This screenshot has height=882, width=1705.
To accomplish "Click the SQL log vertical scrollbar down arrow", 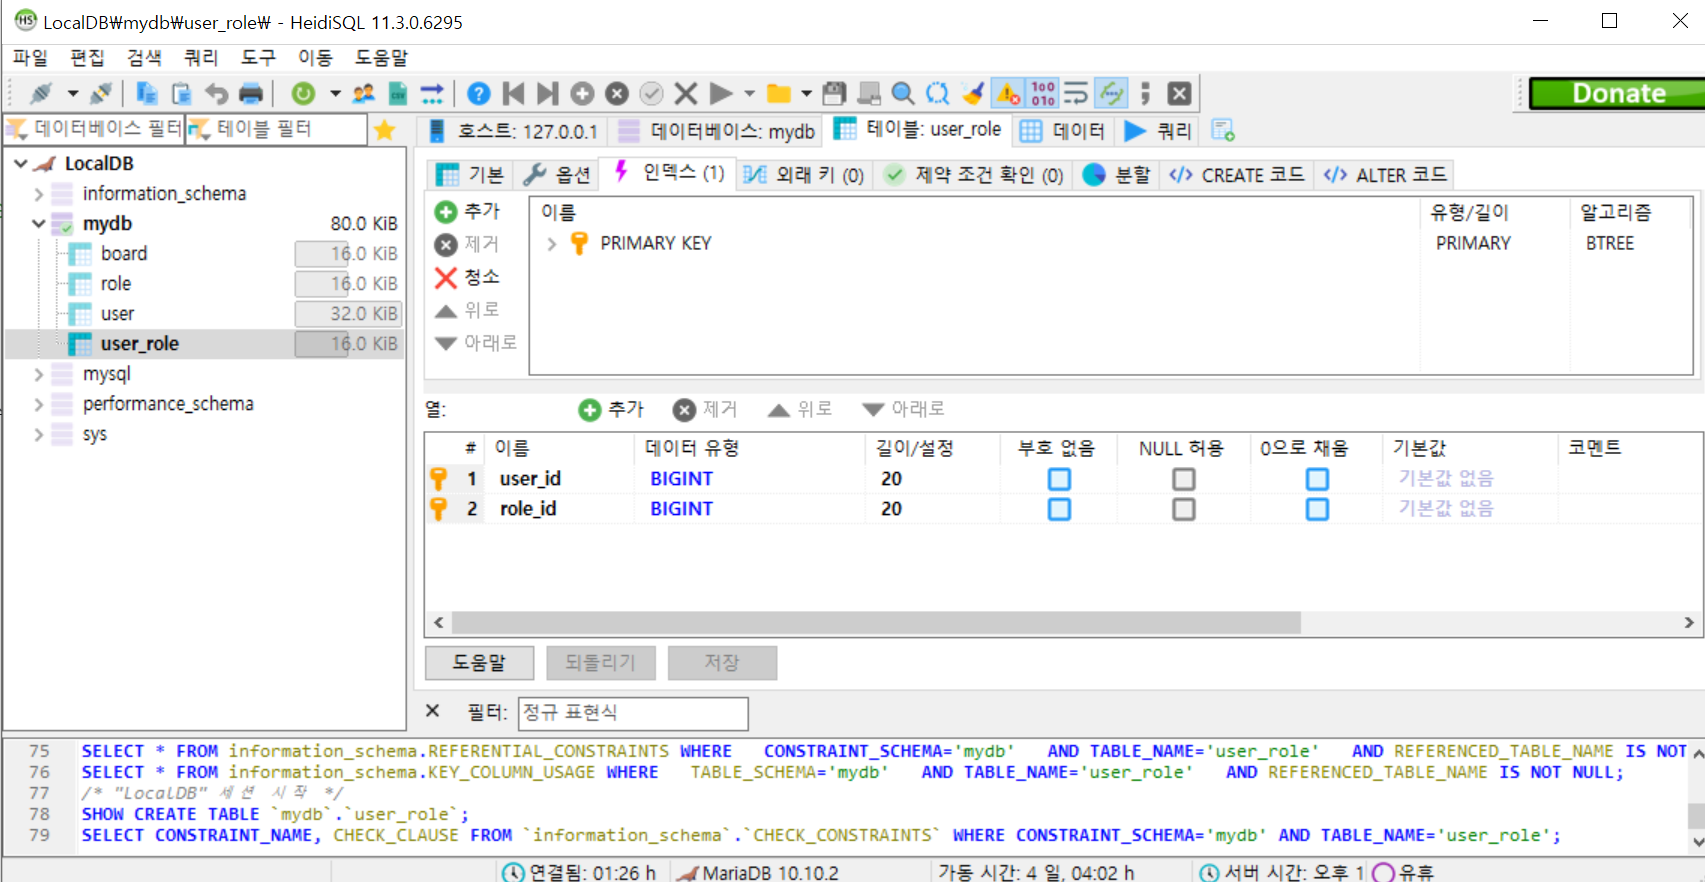I will 1696,842.
